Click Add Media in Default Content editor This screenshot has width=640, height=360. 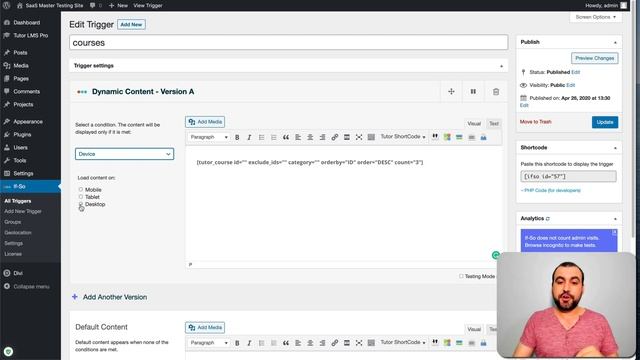point(205,328)
